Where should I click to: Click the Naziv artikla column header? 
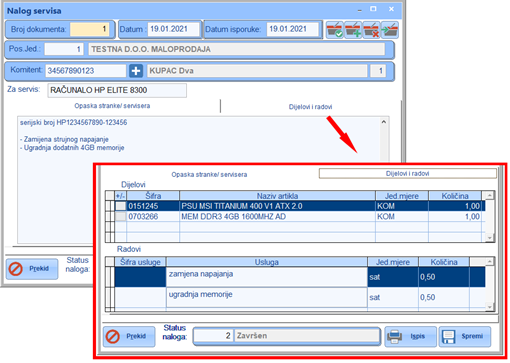(277, 196)
